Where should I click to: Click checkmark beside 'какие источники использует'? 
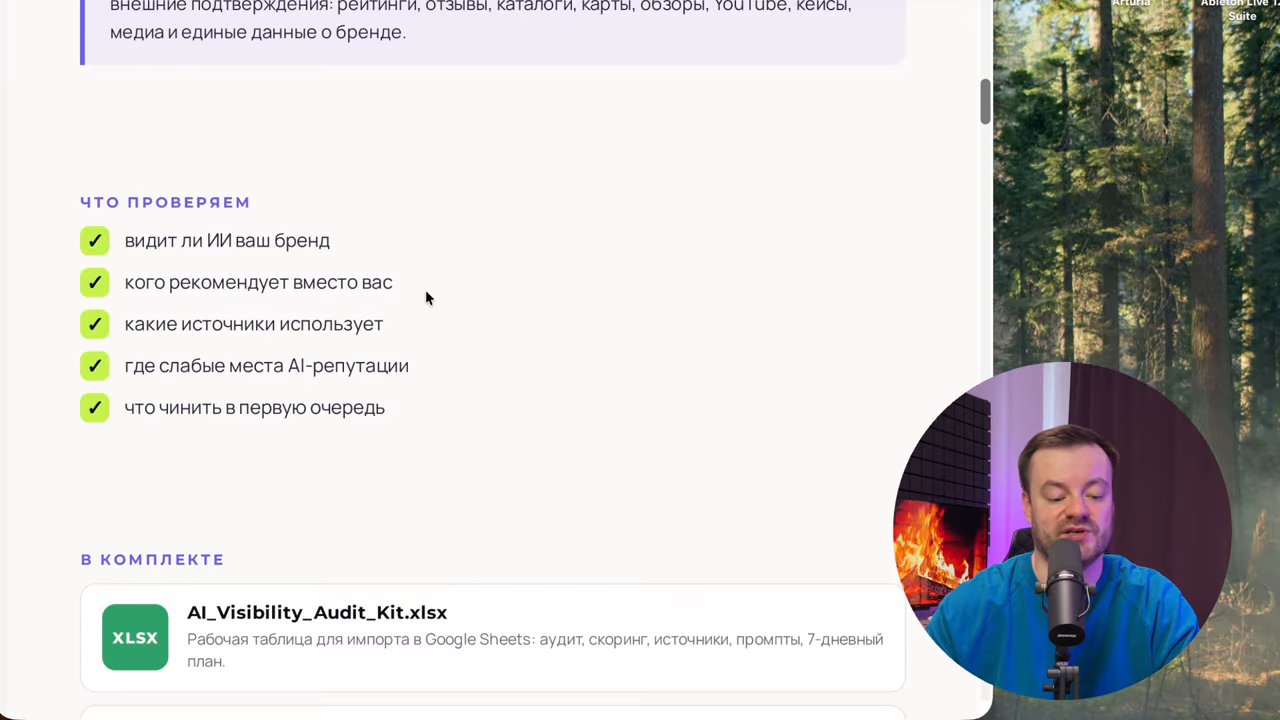pos(95,324)
